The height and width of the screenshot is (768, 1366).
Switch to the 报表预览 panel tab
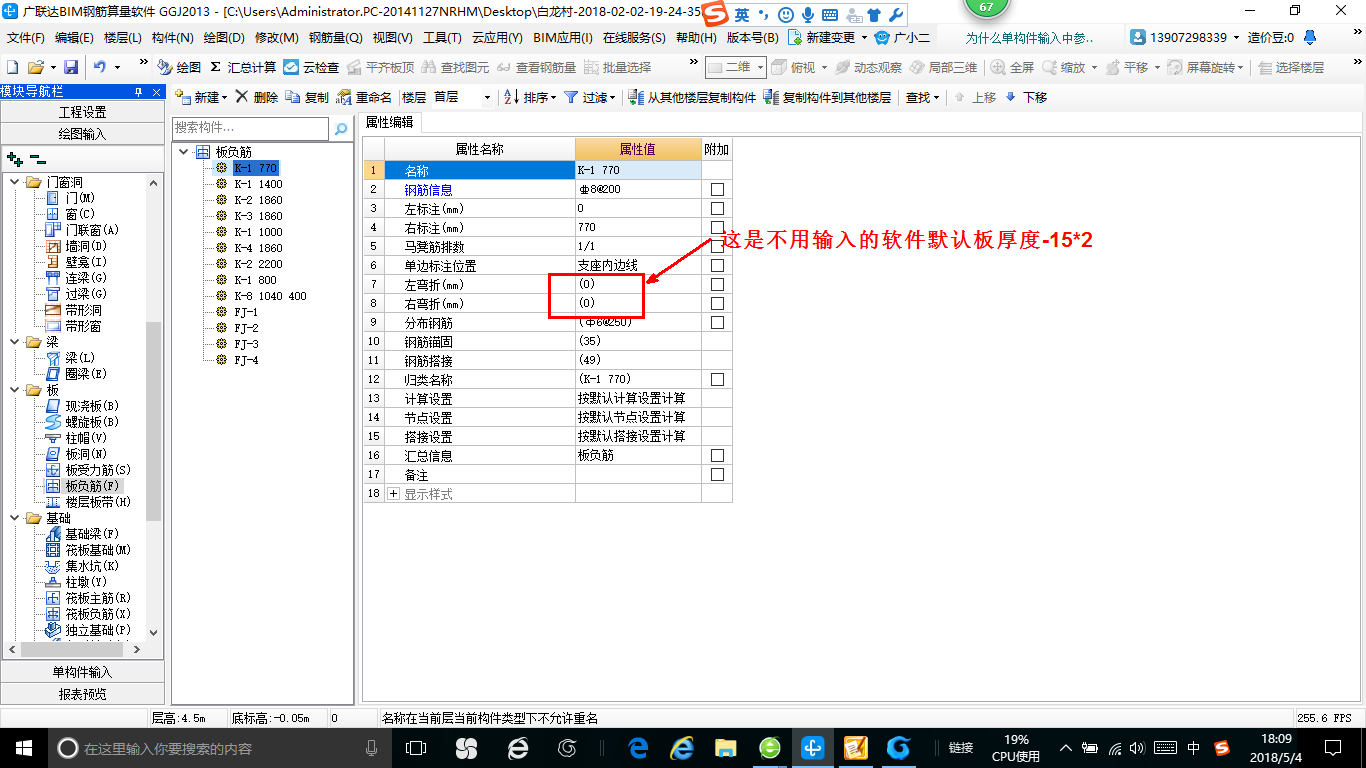[82, 694]
